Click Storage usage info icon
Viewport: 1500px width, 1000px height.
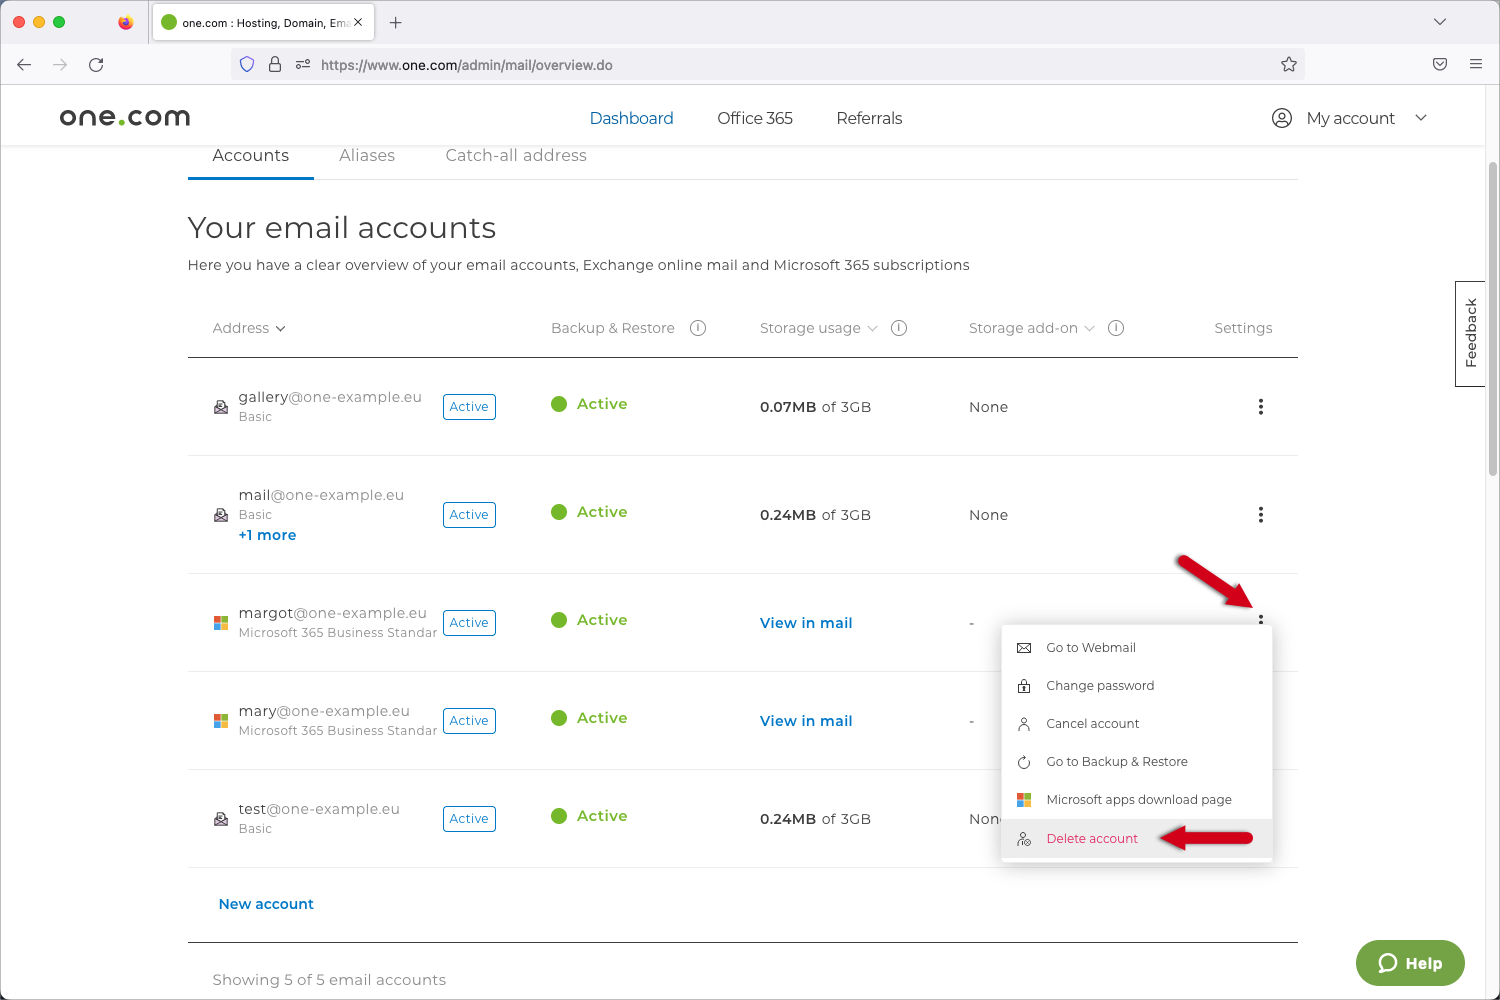[x=899, y=328]
